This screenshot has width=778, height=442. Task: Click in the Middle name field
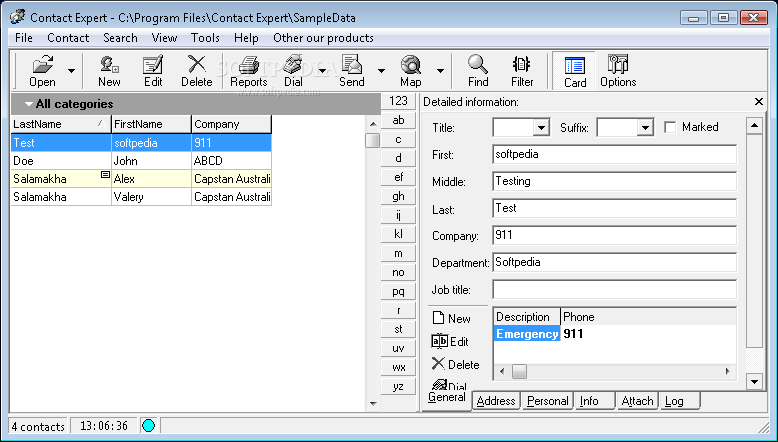614,181
